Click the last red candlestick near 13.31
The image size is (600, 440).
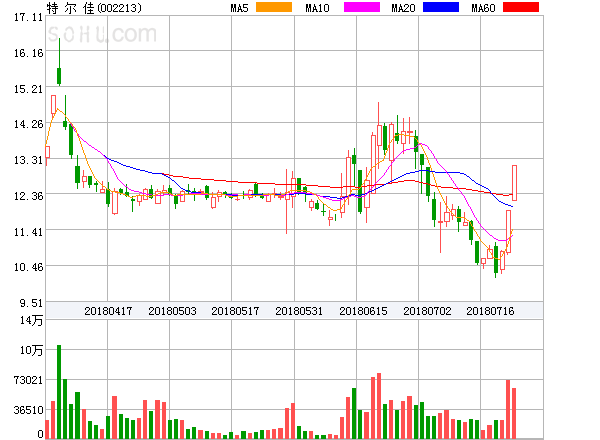515,183
